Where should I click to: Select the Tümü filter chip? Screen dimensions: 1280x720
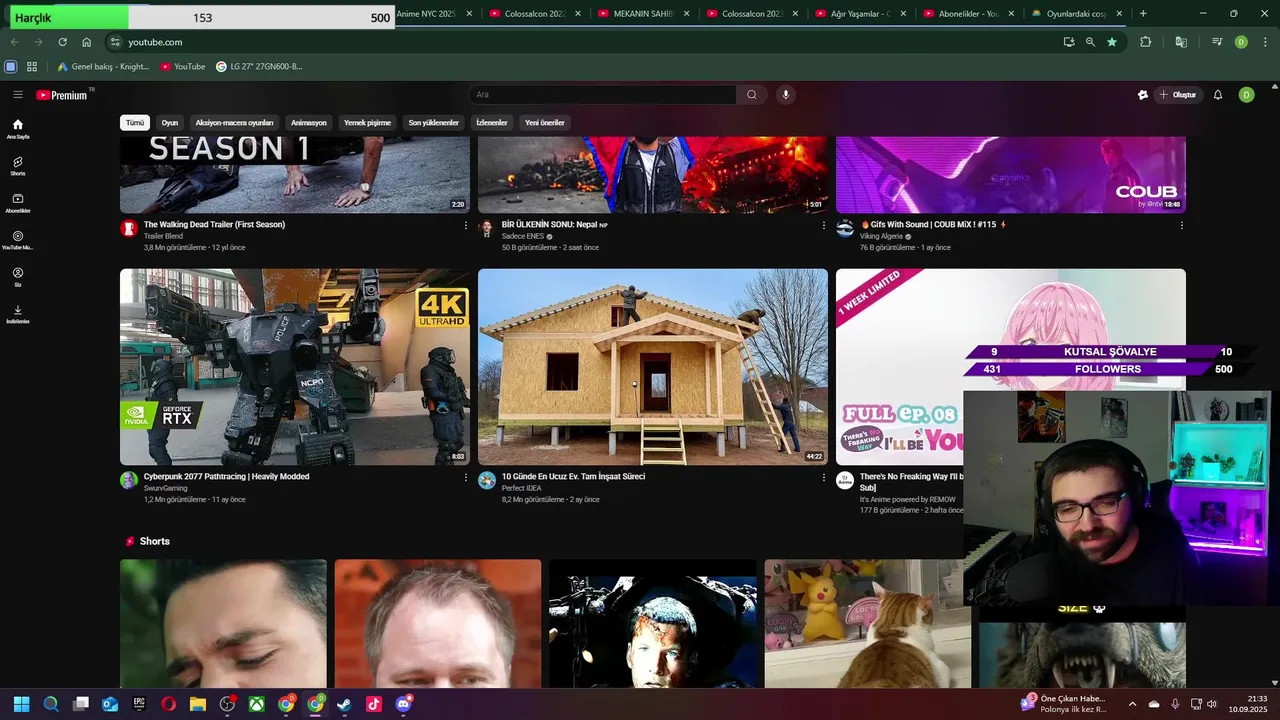click(x=135, y=123)
